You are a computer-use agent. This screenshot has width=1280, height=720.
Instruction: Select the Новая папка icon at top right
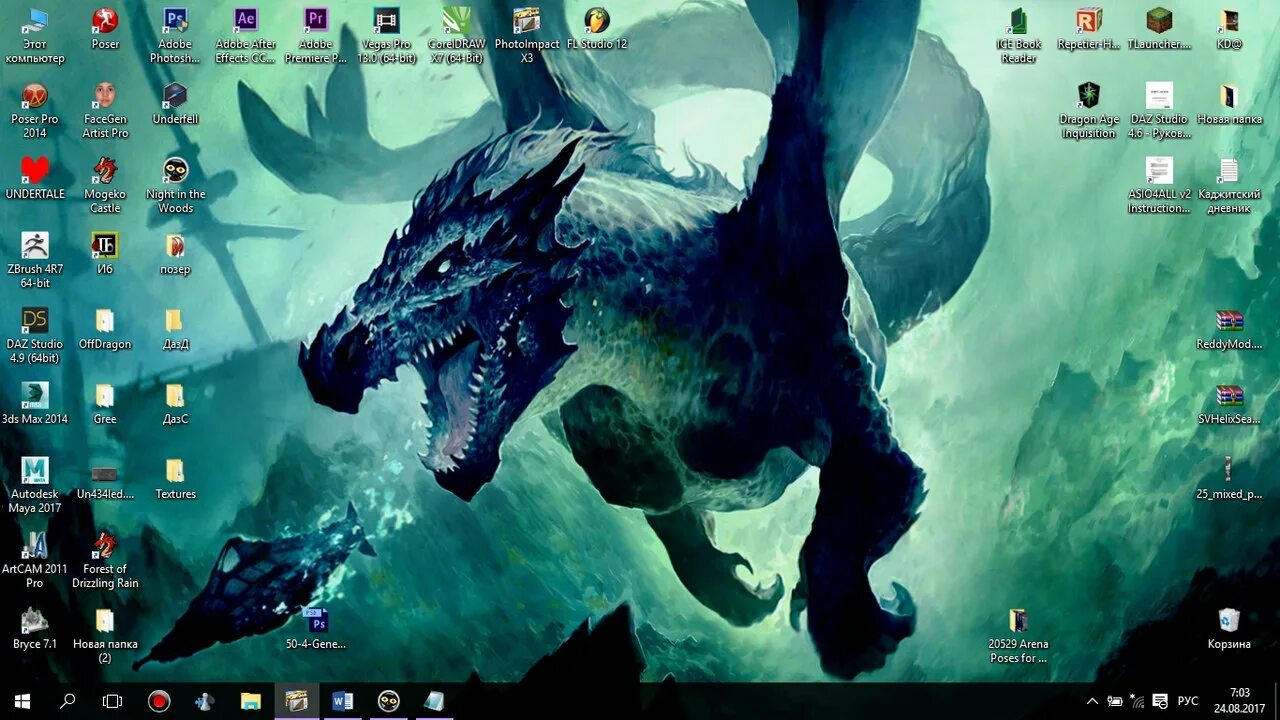point(1229,104)
